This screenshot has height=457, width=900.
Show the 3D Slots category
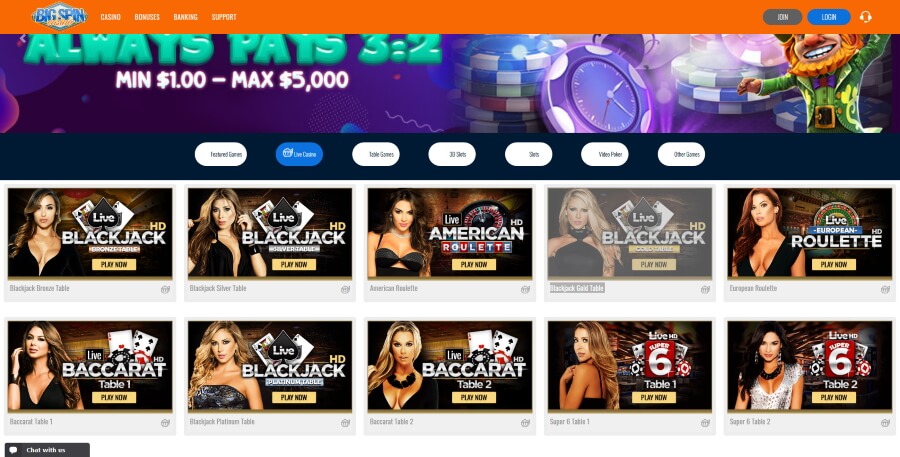(x=452, y=154)
